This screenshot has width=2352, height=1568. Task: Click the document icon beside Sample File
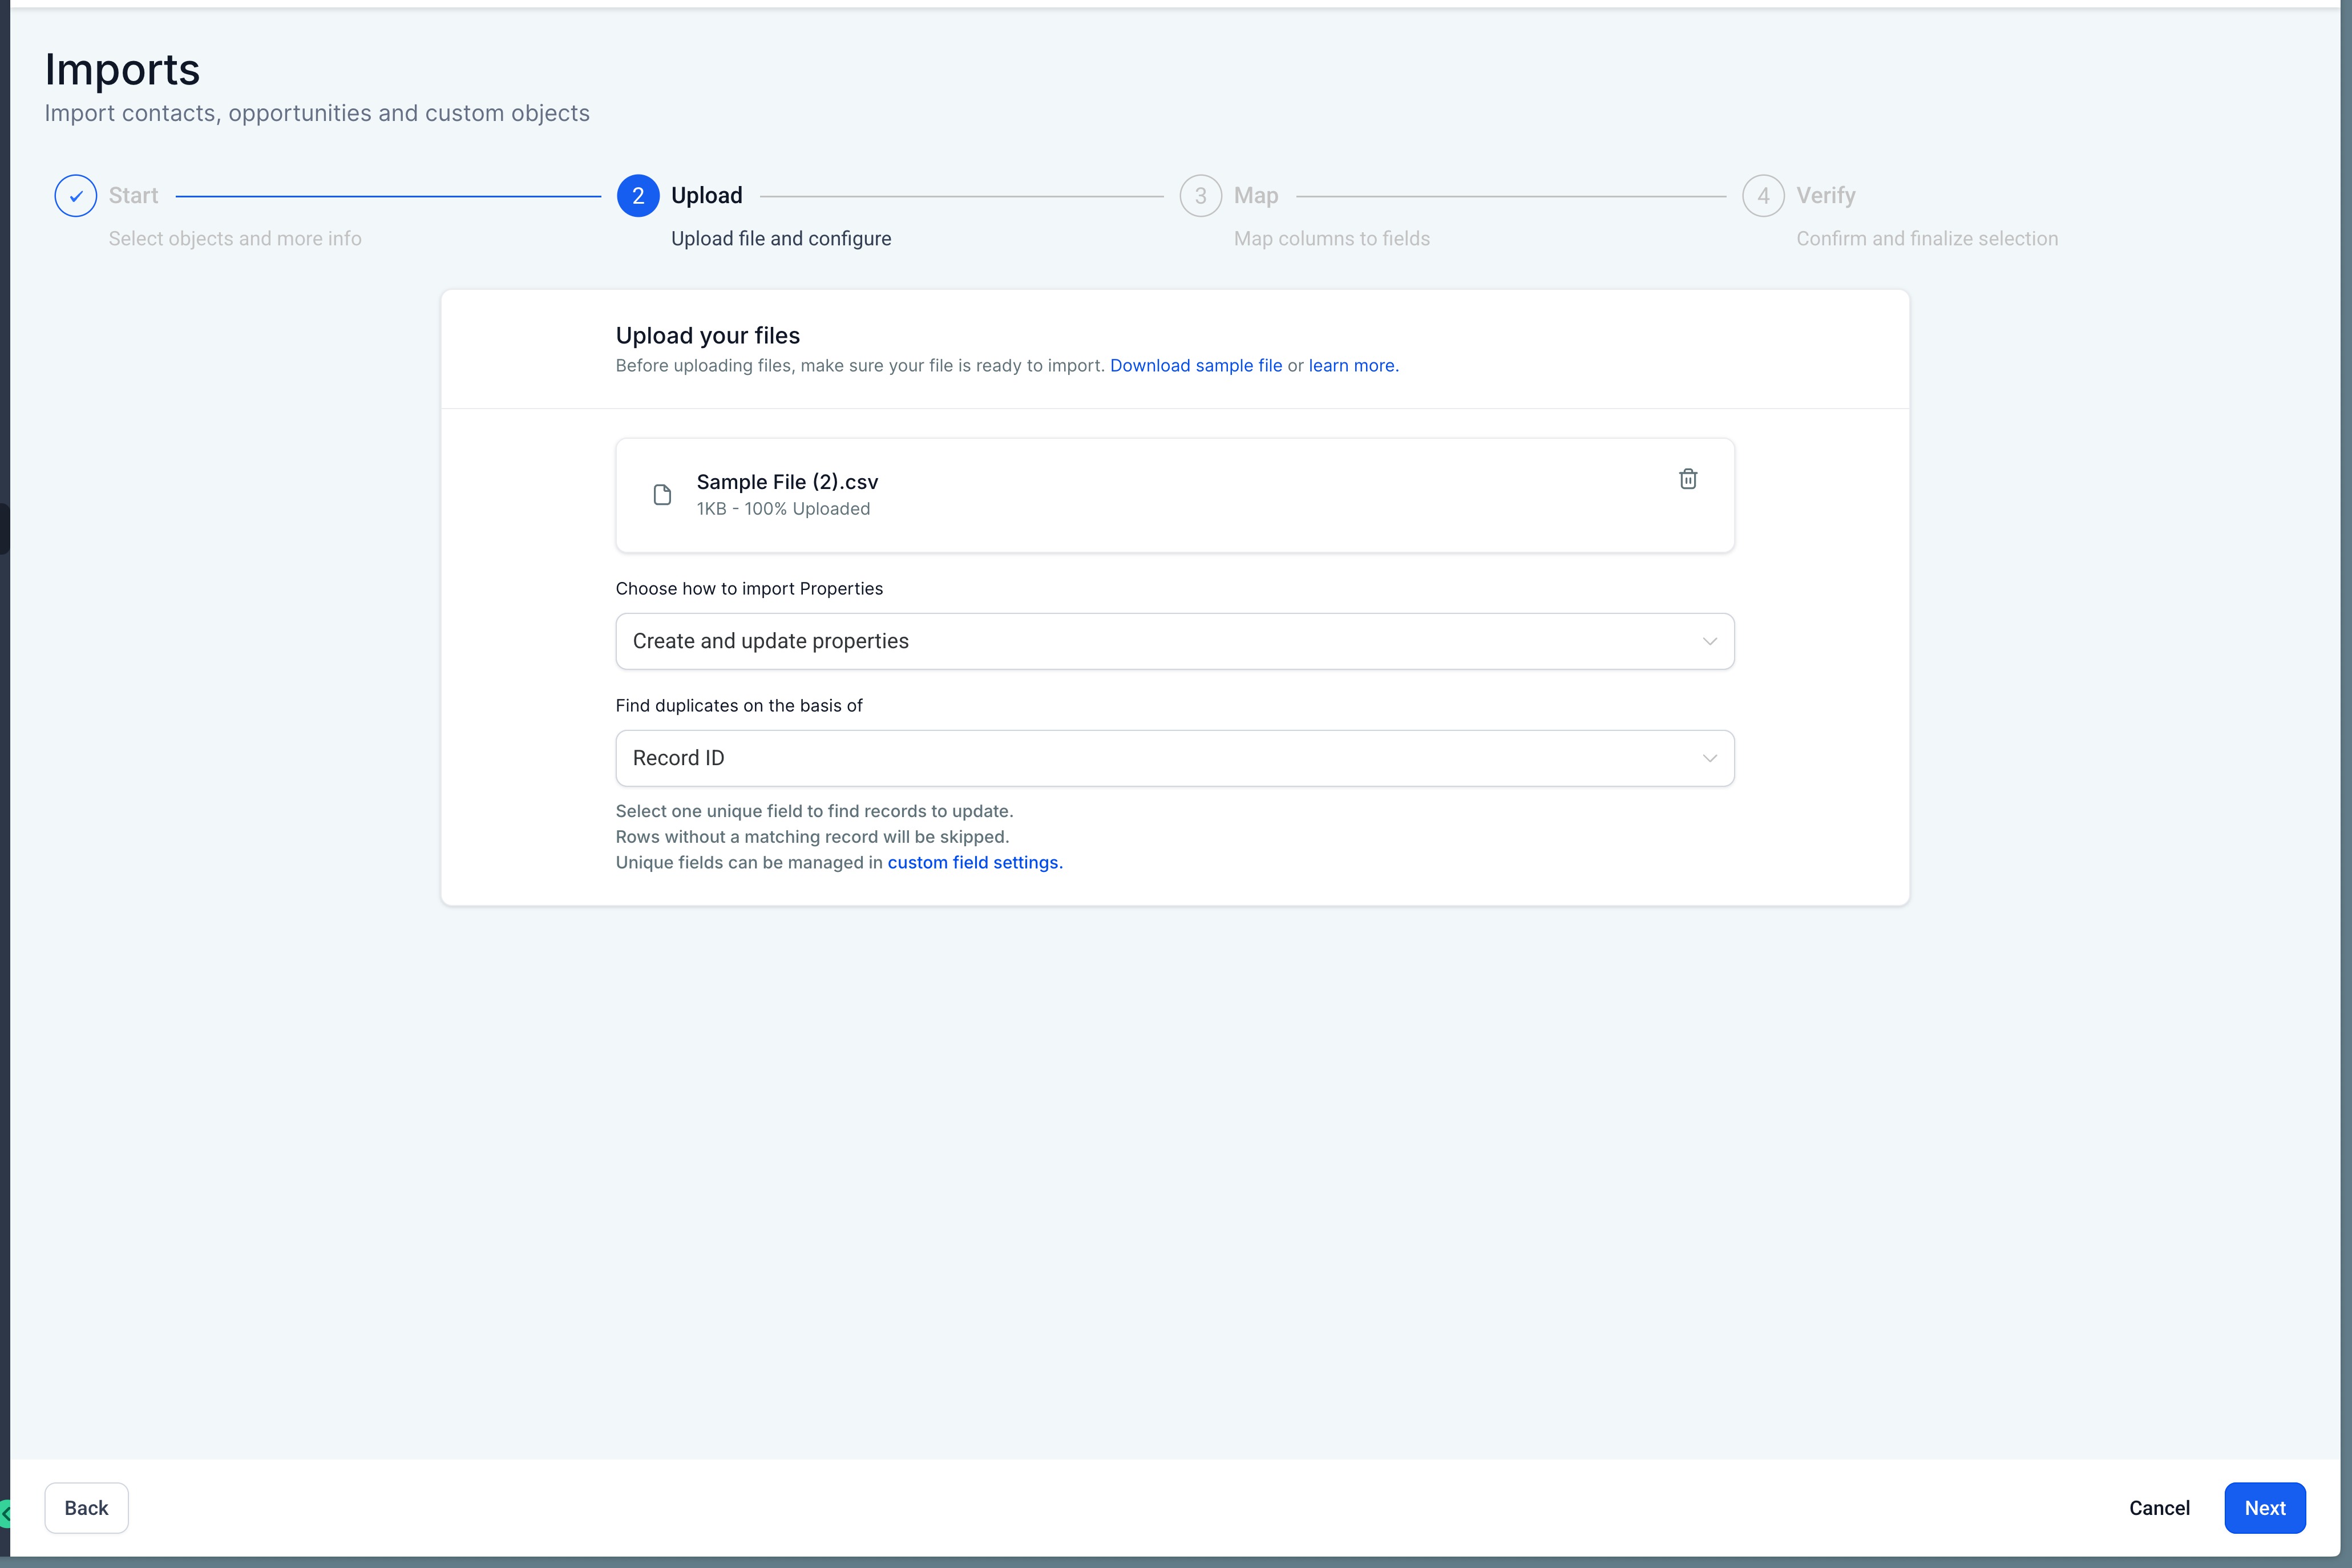click(x=662, y=495)
